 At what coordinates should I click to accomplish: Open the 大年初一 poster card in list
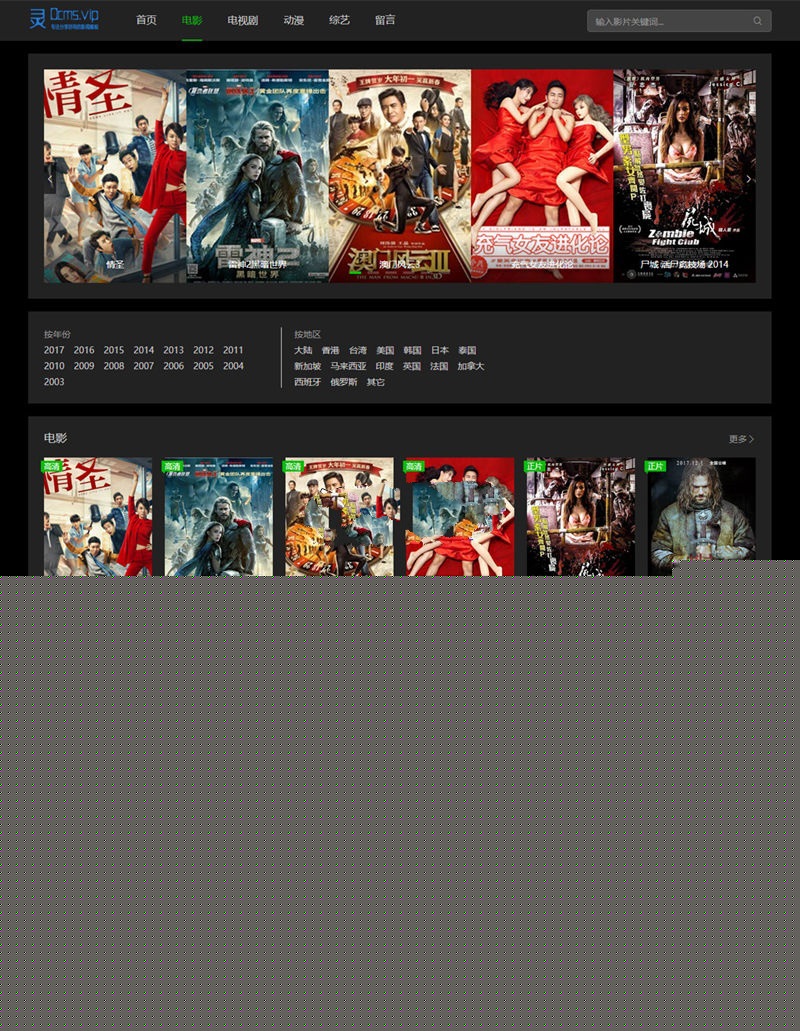coord(339,517)
